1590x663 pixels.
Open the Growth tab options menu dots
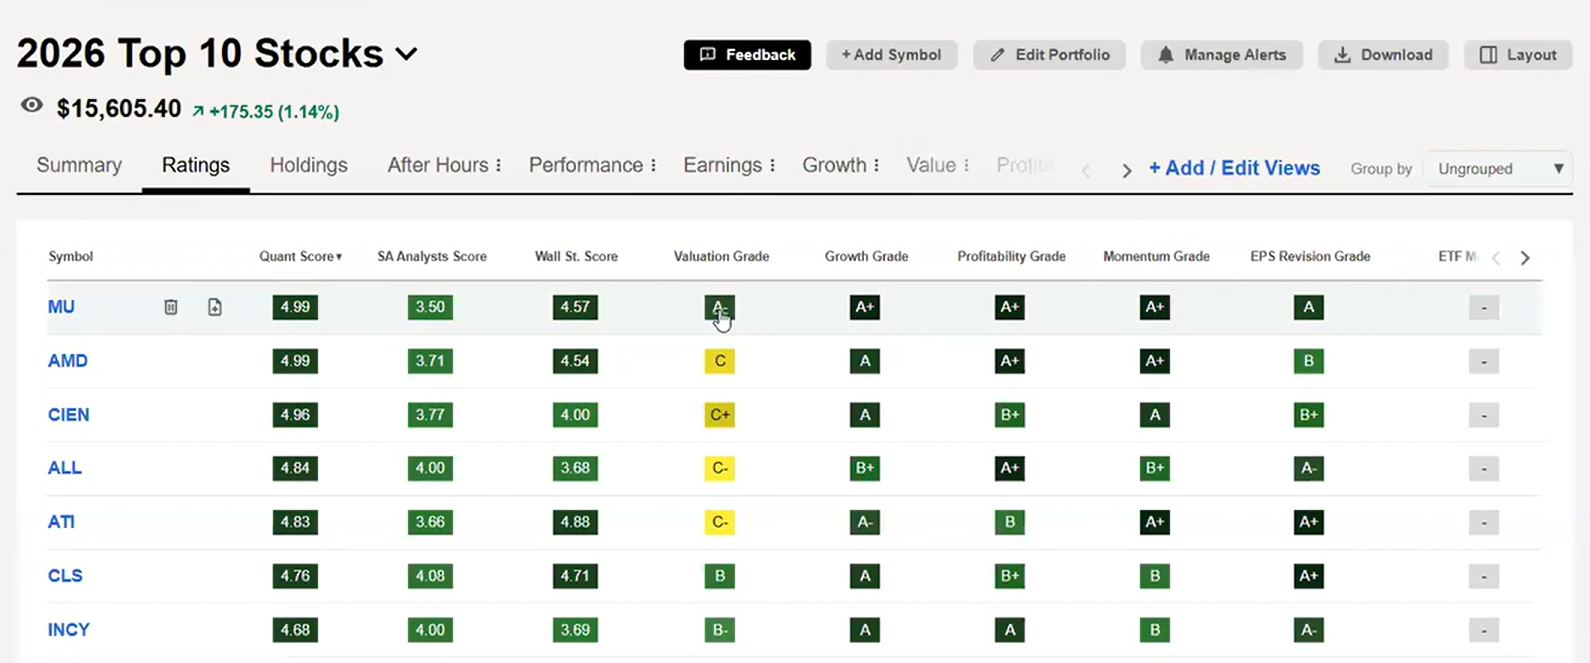[876, 166]
